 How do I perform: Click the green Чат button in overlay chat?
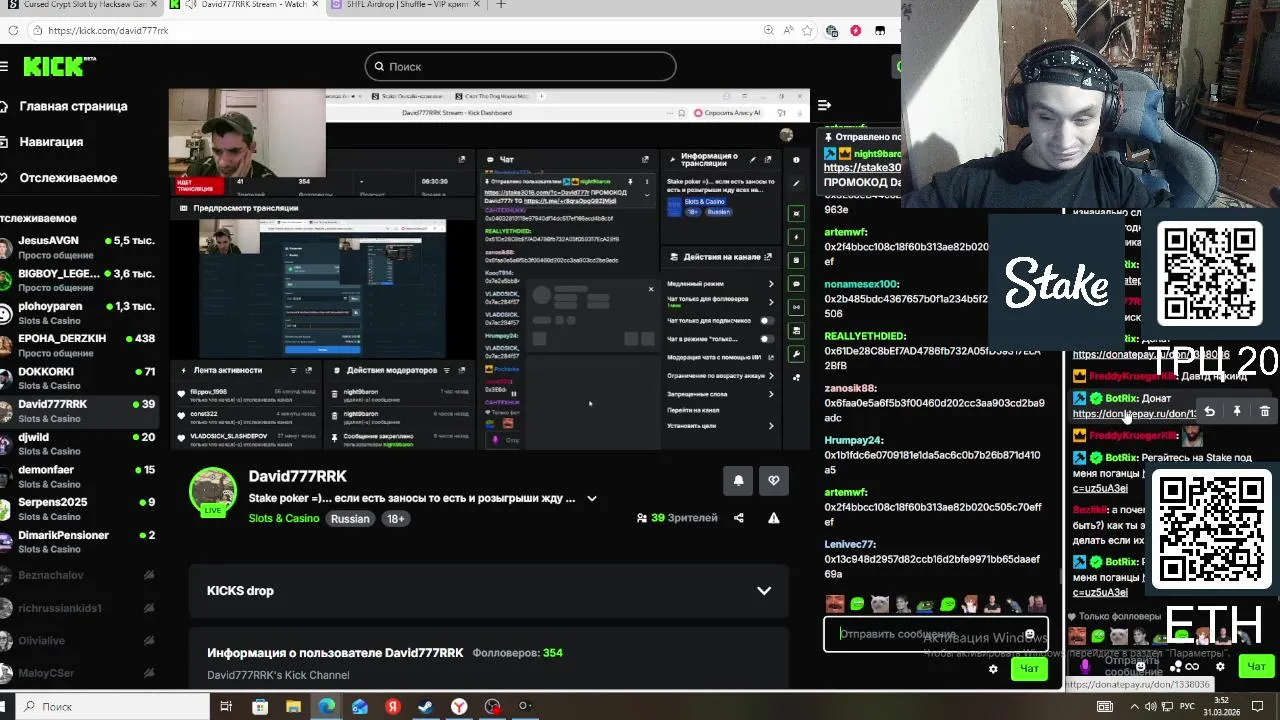click(1256, 666)
